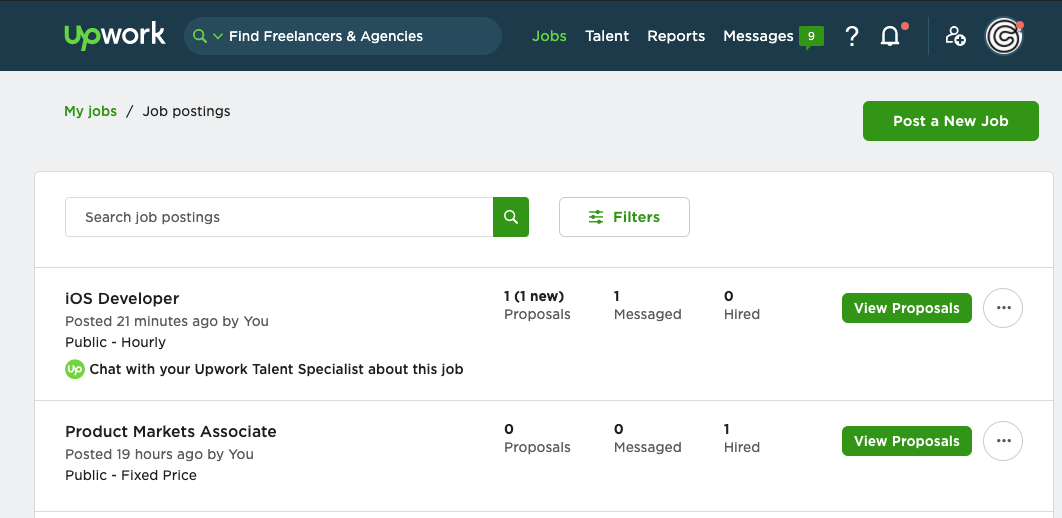Go to the Talent menu
This screenshot has height=518, width=1062.
[x=607, y=36]
